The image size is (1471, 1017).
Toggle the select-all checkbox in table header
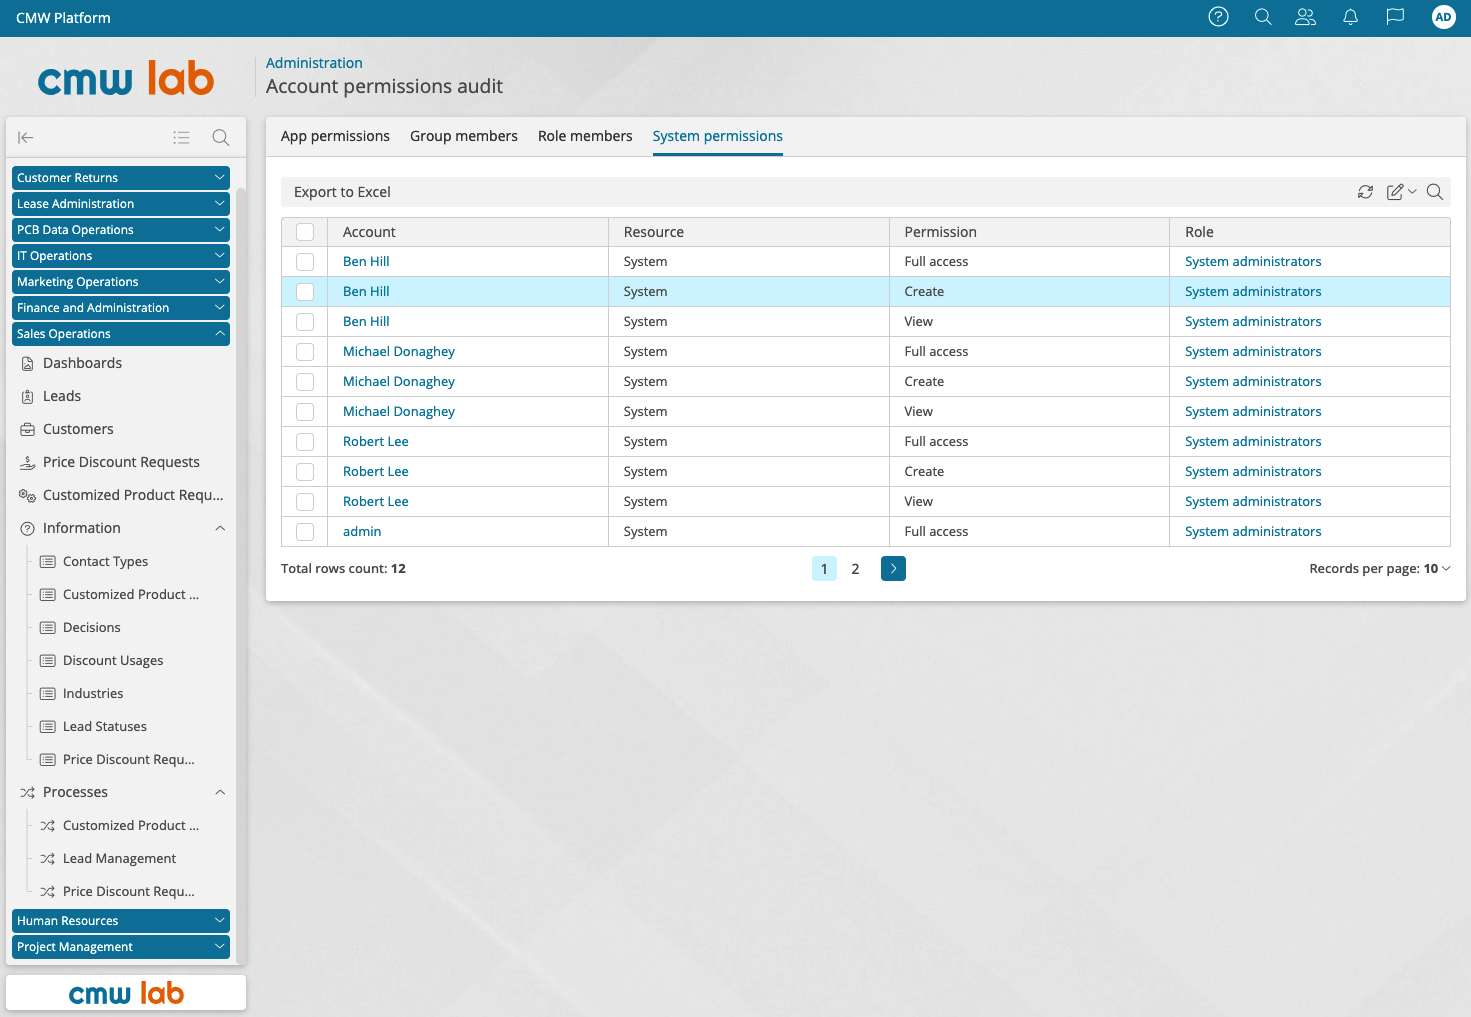(x=305, y=232)
